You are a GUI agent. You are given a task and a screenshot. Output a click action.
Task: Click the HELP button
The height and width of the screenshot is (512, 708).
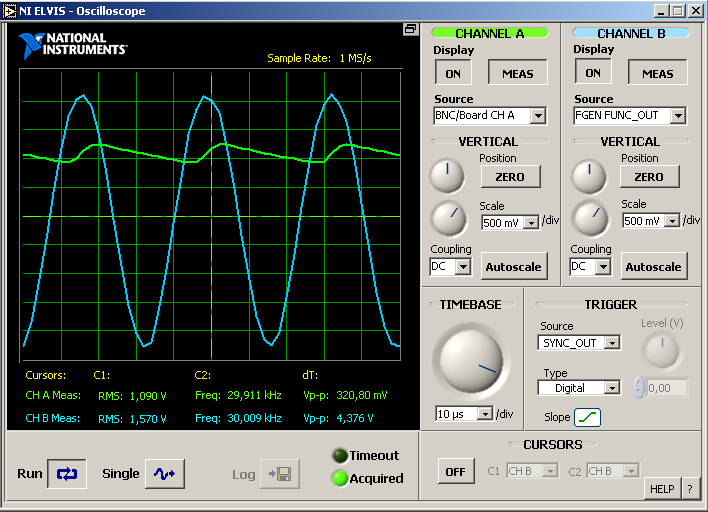click(x=662, y=489)
